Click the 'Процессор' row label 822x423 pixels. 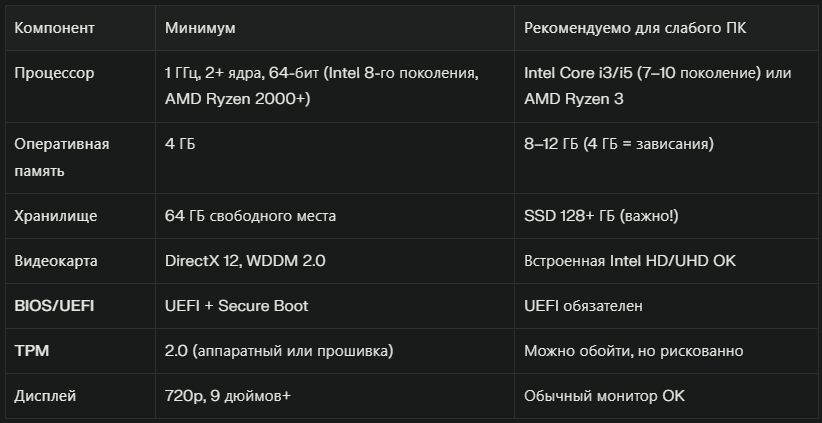pos(54,73)
